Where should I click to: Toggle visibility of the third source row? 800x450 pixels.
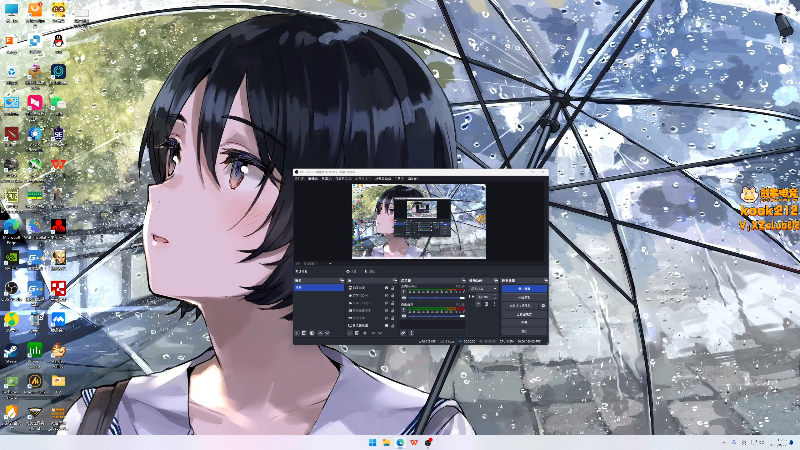coord(386,303)
